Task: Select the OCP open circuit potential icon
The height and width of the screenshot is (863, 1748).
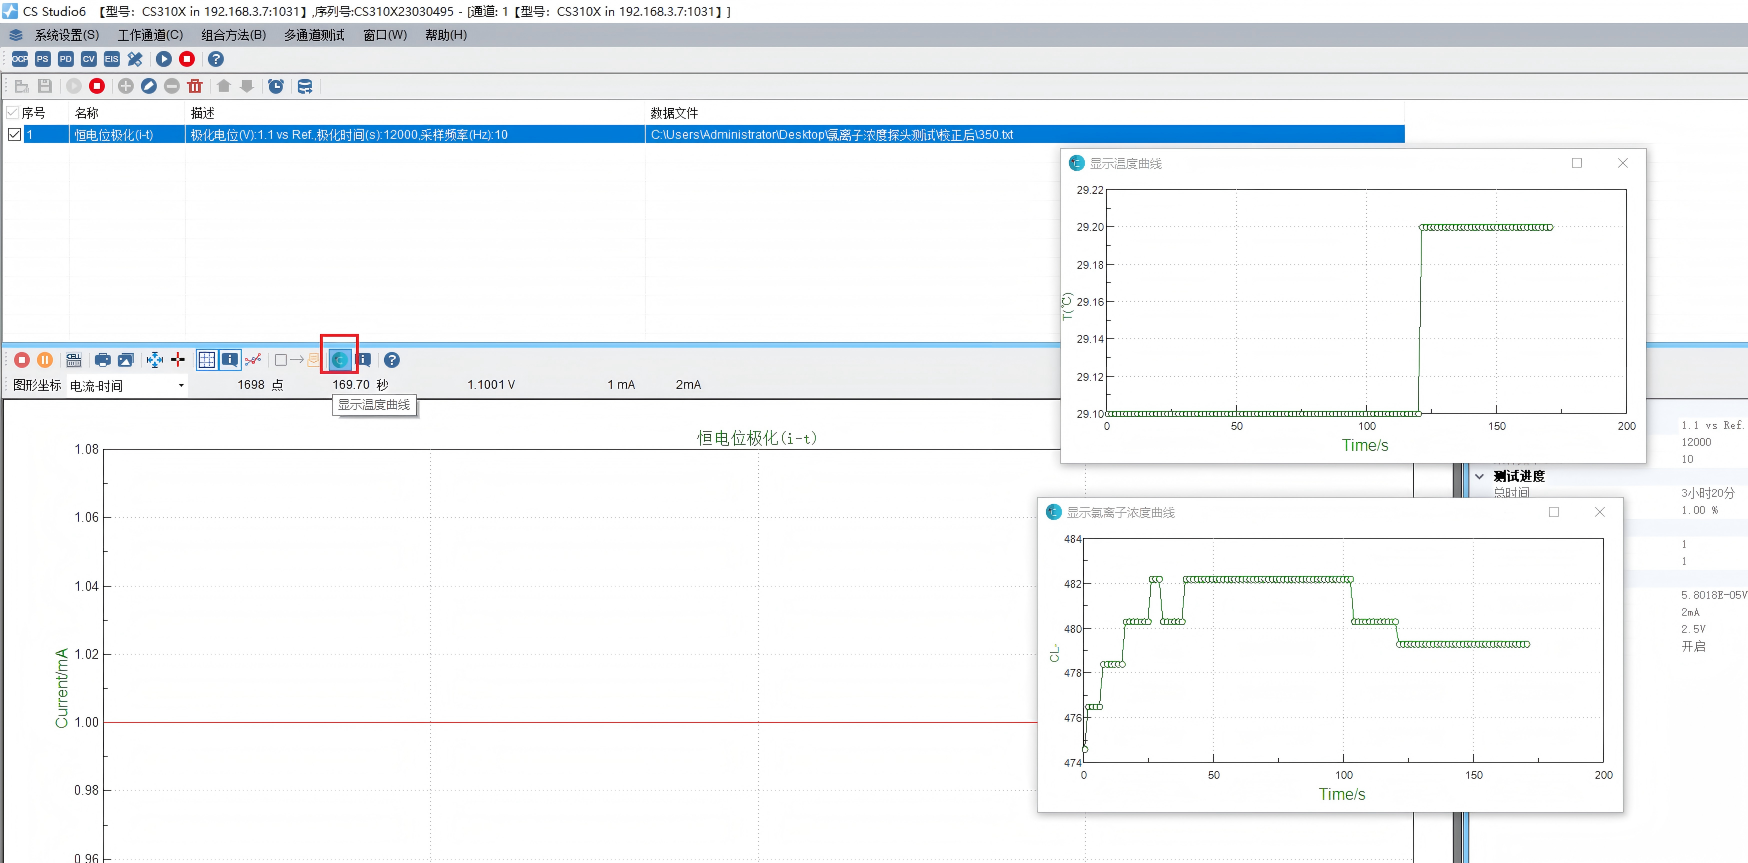Action: [x=20, y=59]
